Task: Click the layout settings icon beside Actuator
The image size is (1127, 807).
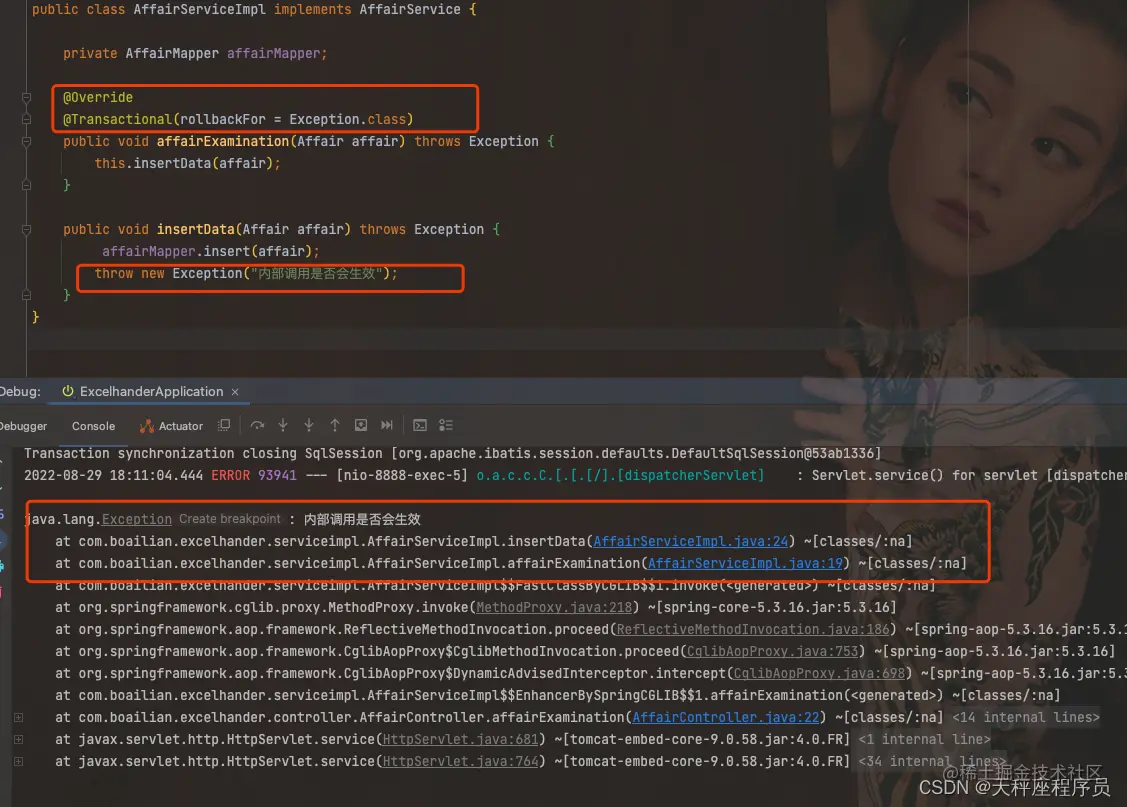Action: tap(224, 425)
